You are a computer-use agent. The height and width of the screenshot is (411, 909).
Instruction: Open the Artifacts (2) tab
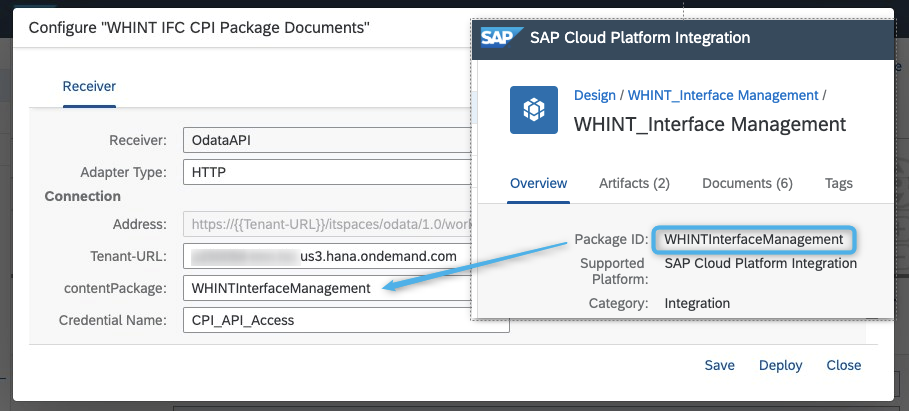(x=634, y=183)
